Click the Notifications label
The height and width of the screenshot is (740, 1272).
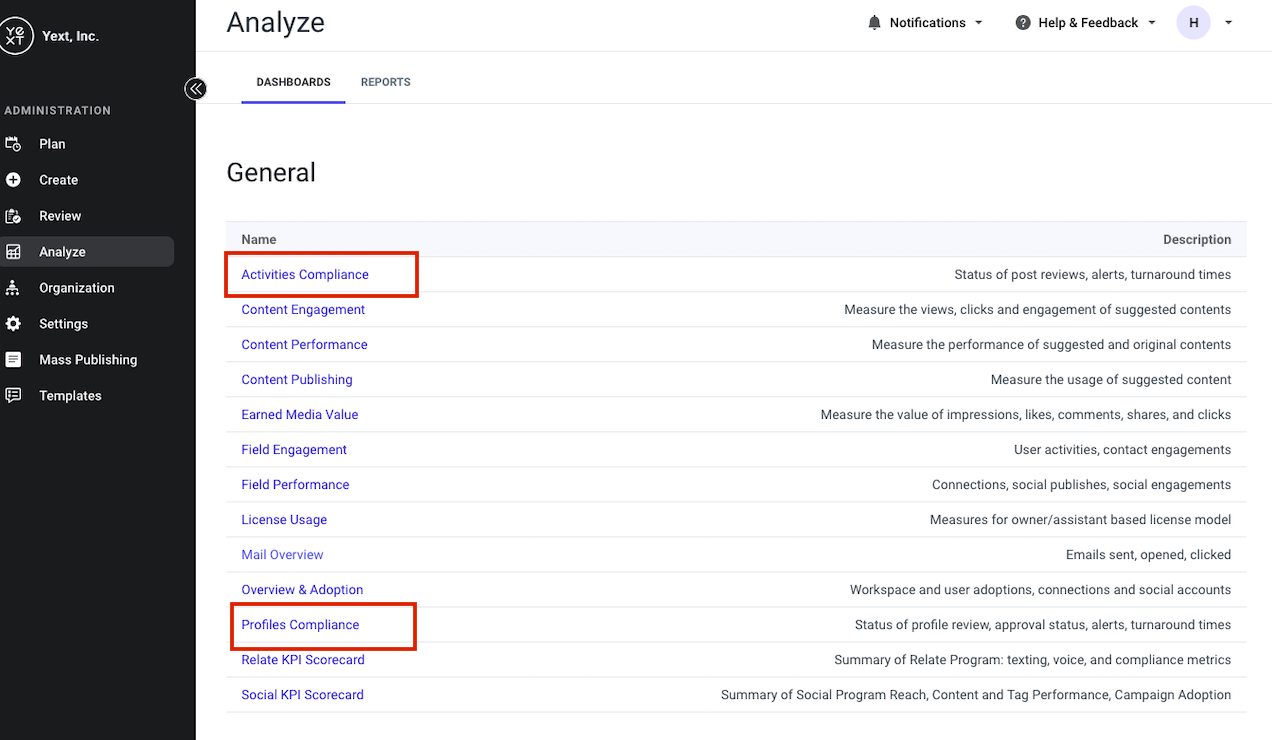pos(928,22)
